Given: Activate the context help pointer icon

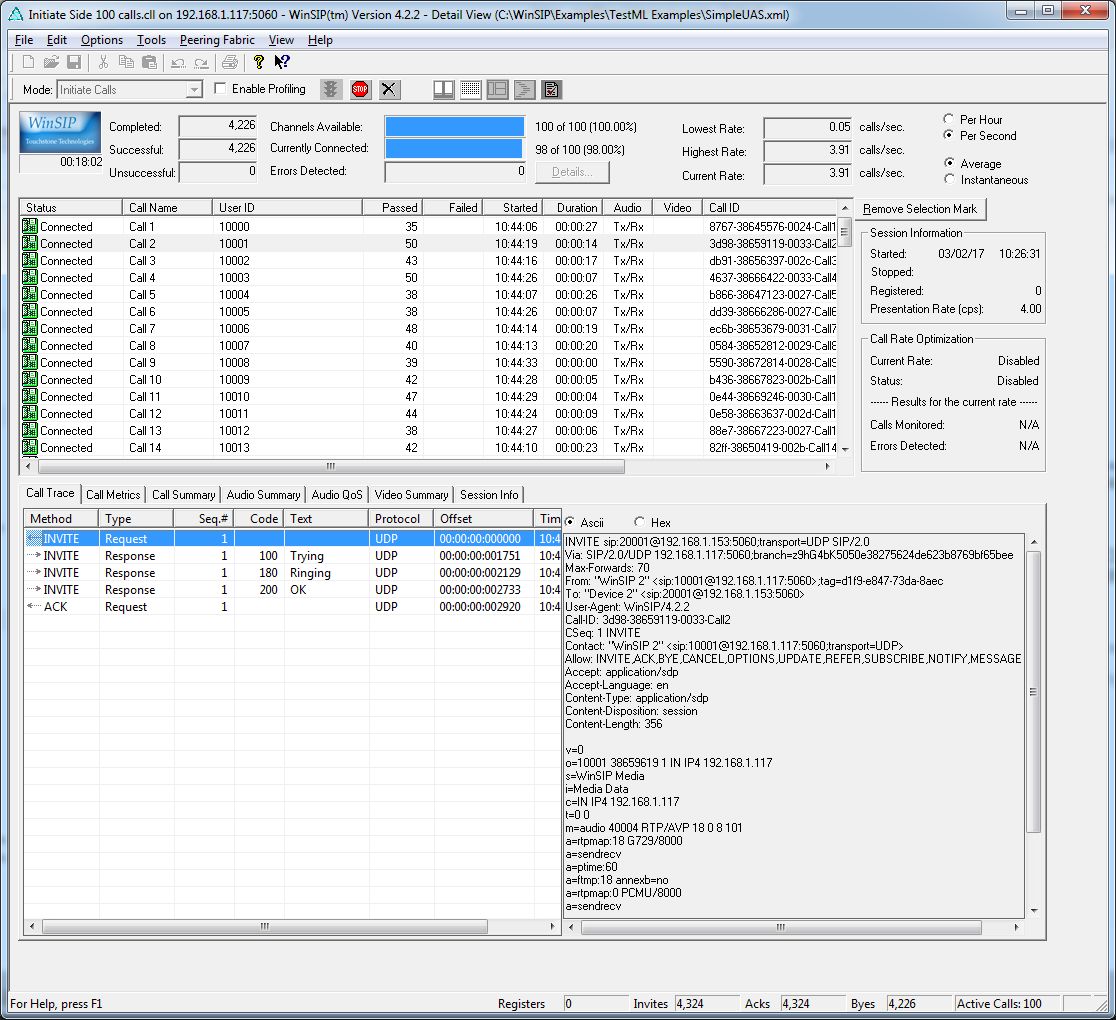Looking at the screenshot, I should pos(282,62).
